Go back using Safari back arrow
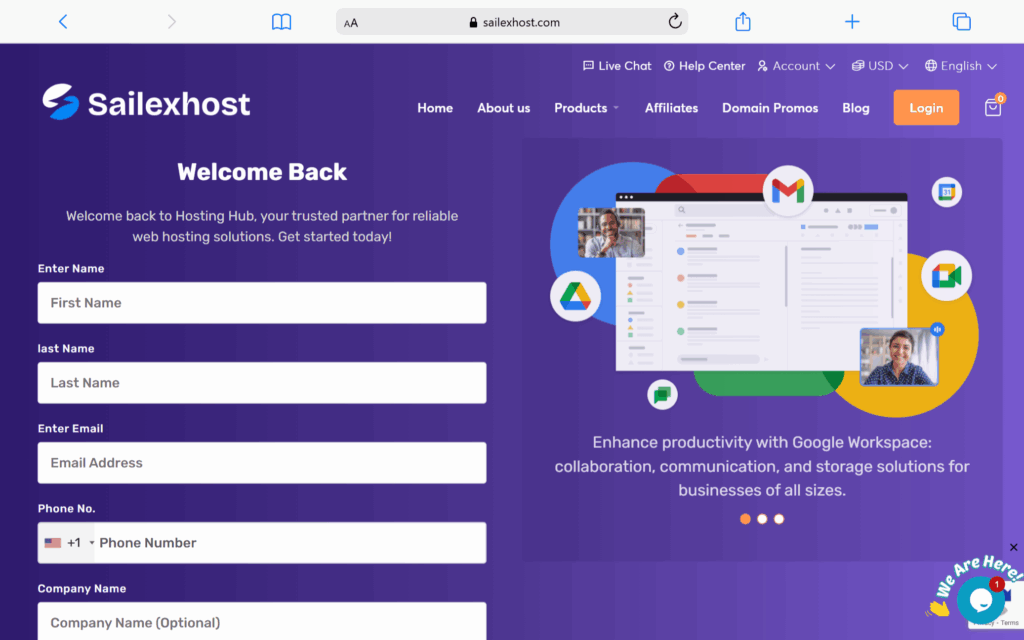This screenshot has height=640, width=1024. [63, 22]
